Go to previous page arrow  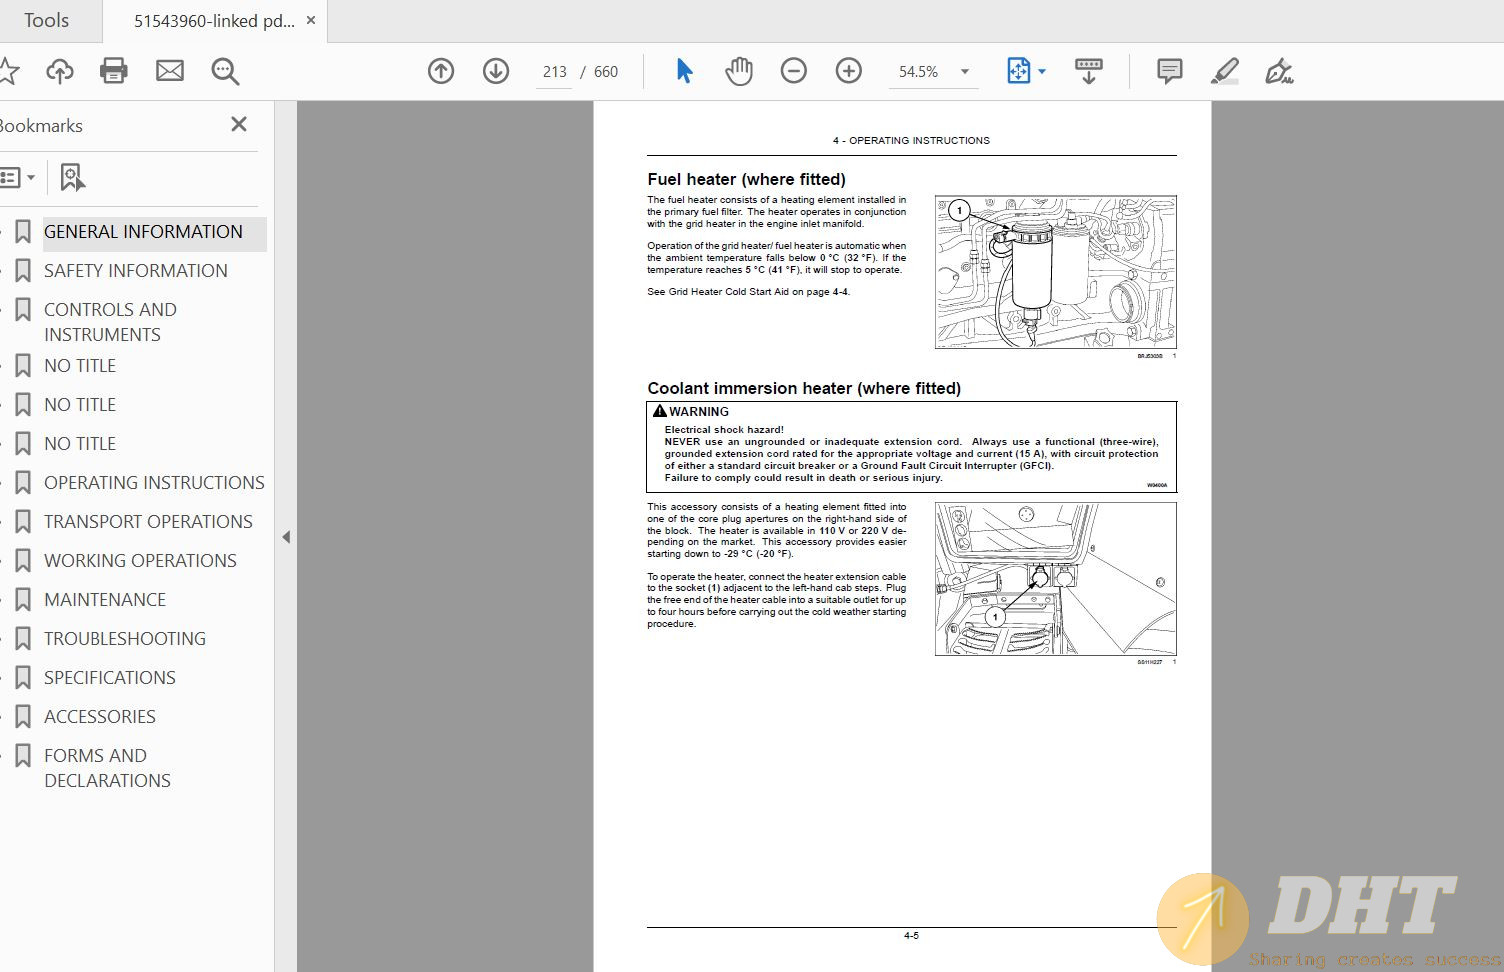[x=441, y=71]
